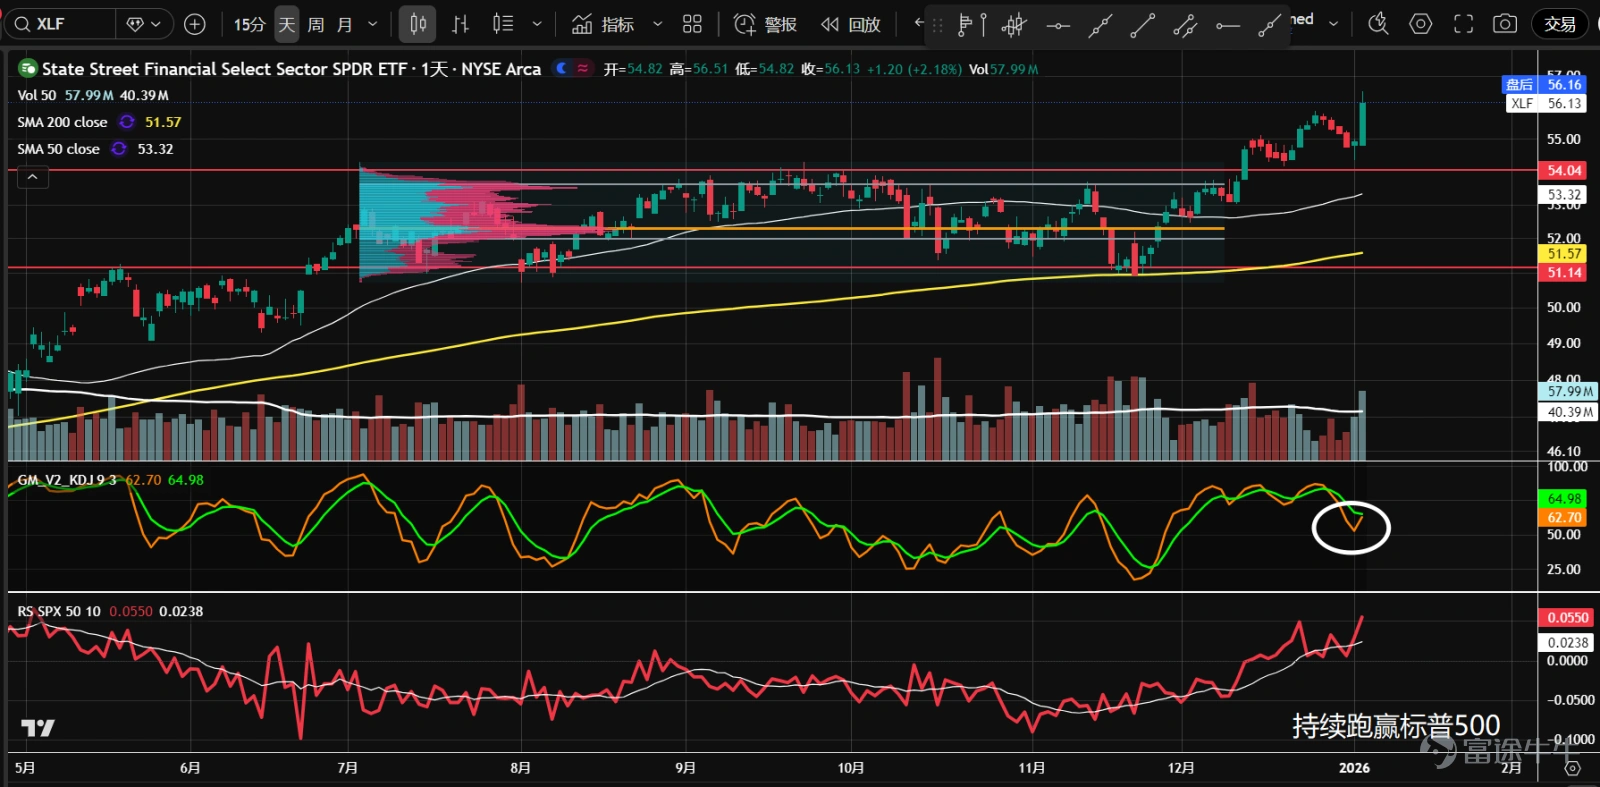Viewport: 1600px width, 787px height.
Task: Expand the time interval dropdown arrow
Action: 373,24
